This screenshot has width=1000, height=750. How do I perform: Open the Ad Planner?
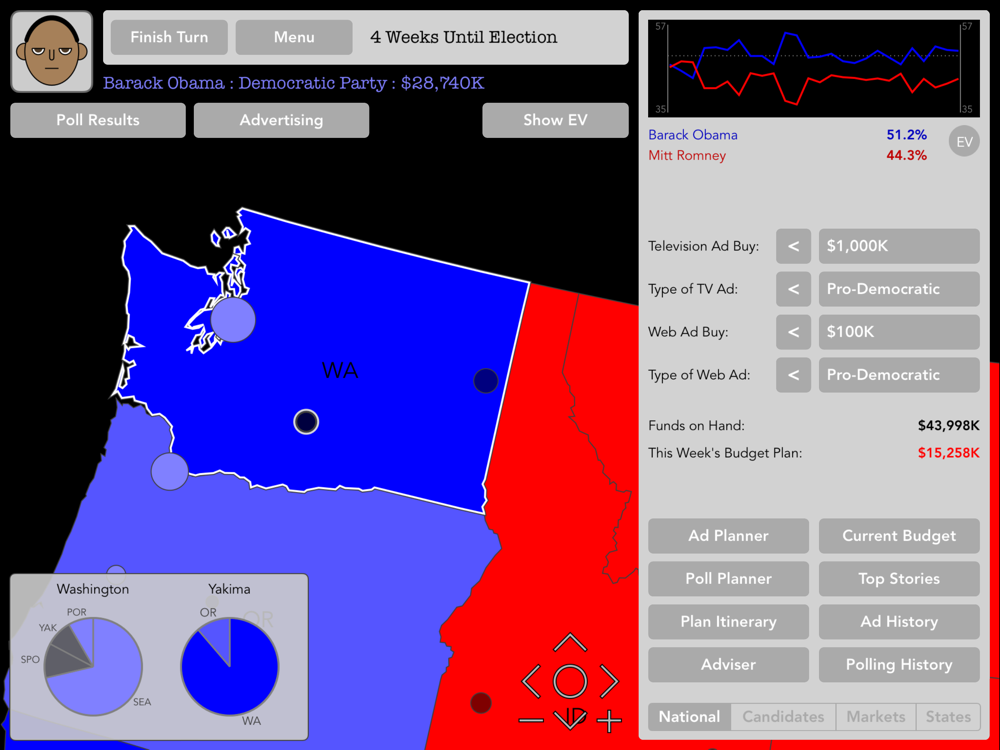pos(728,536)
